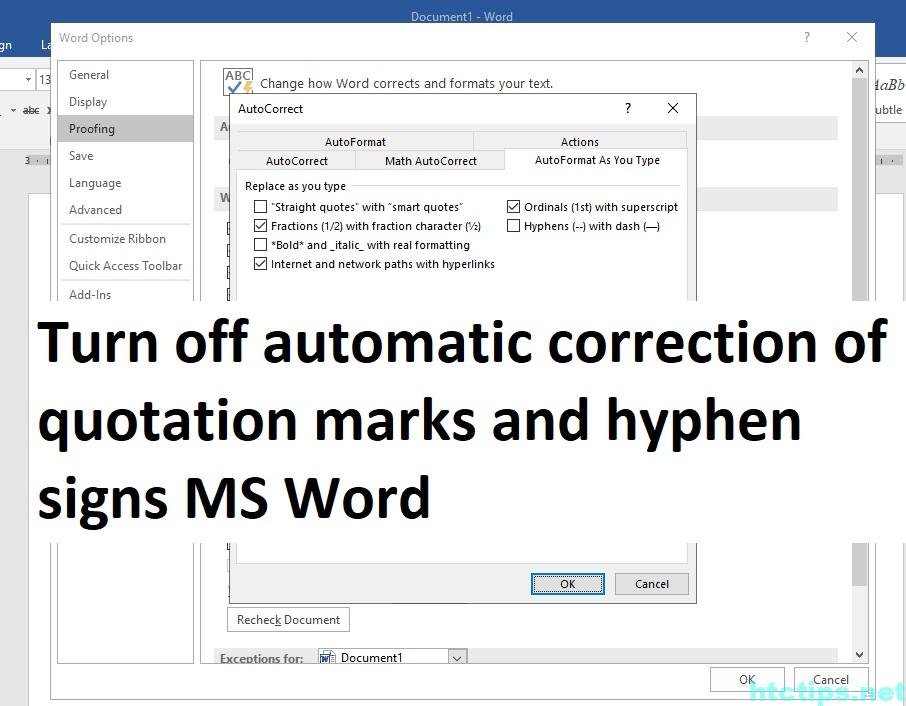906x706 pixels.
Task: Click OK in the AutoCorrect dialog
Action: (567, 584)
